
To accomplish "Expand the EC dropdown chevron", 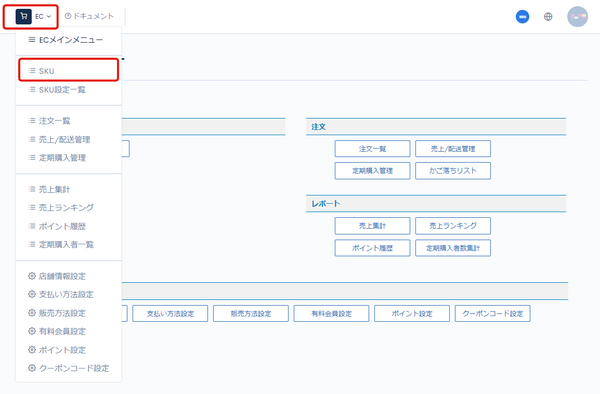I will point(49,16).
